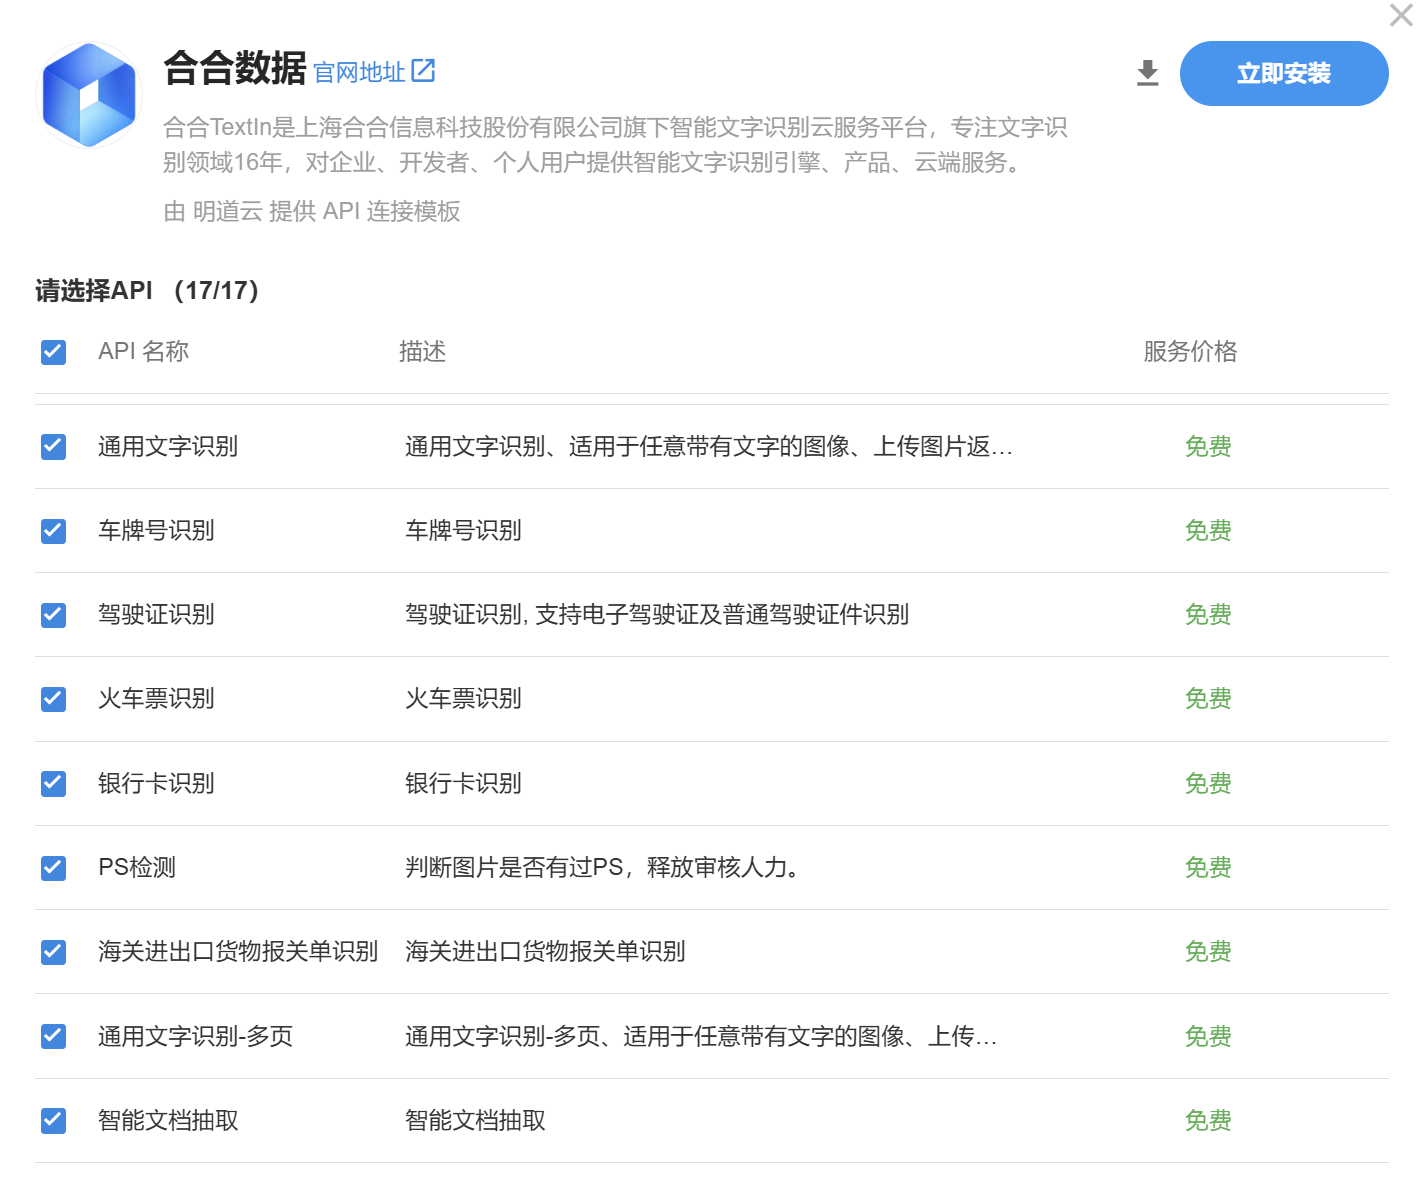Screen dimensions: 1417x1181
Task: Uncheck the 银行卡识别 checkbox
Action: point(53,783)
